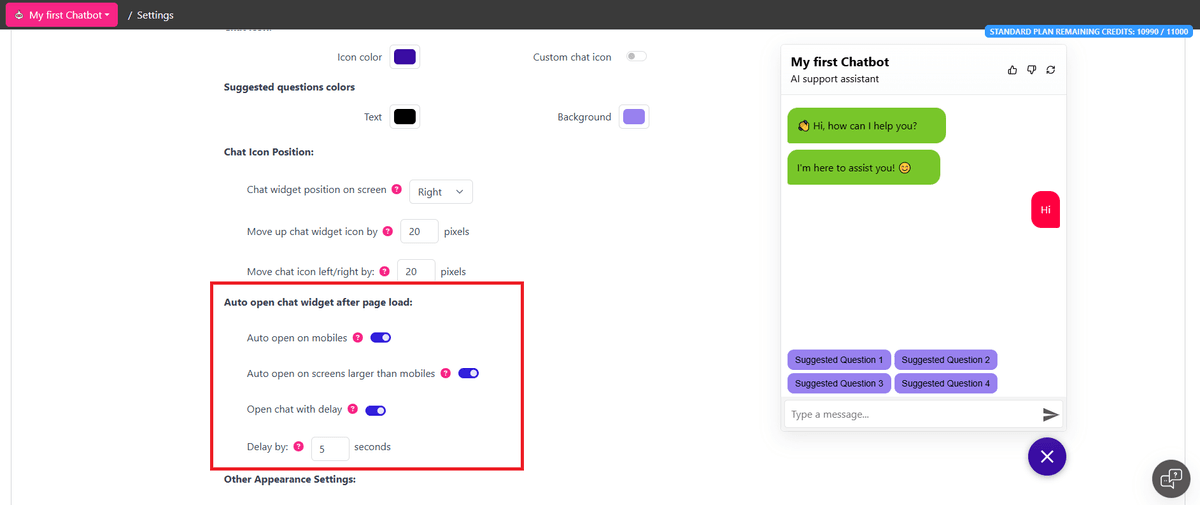
Task: Click Suggested Question 1 button
Action: (x=839, y=360)
